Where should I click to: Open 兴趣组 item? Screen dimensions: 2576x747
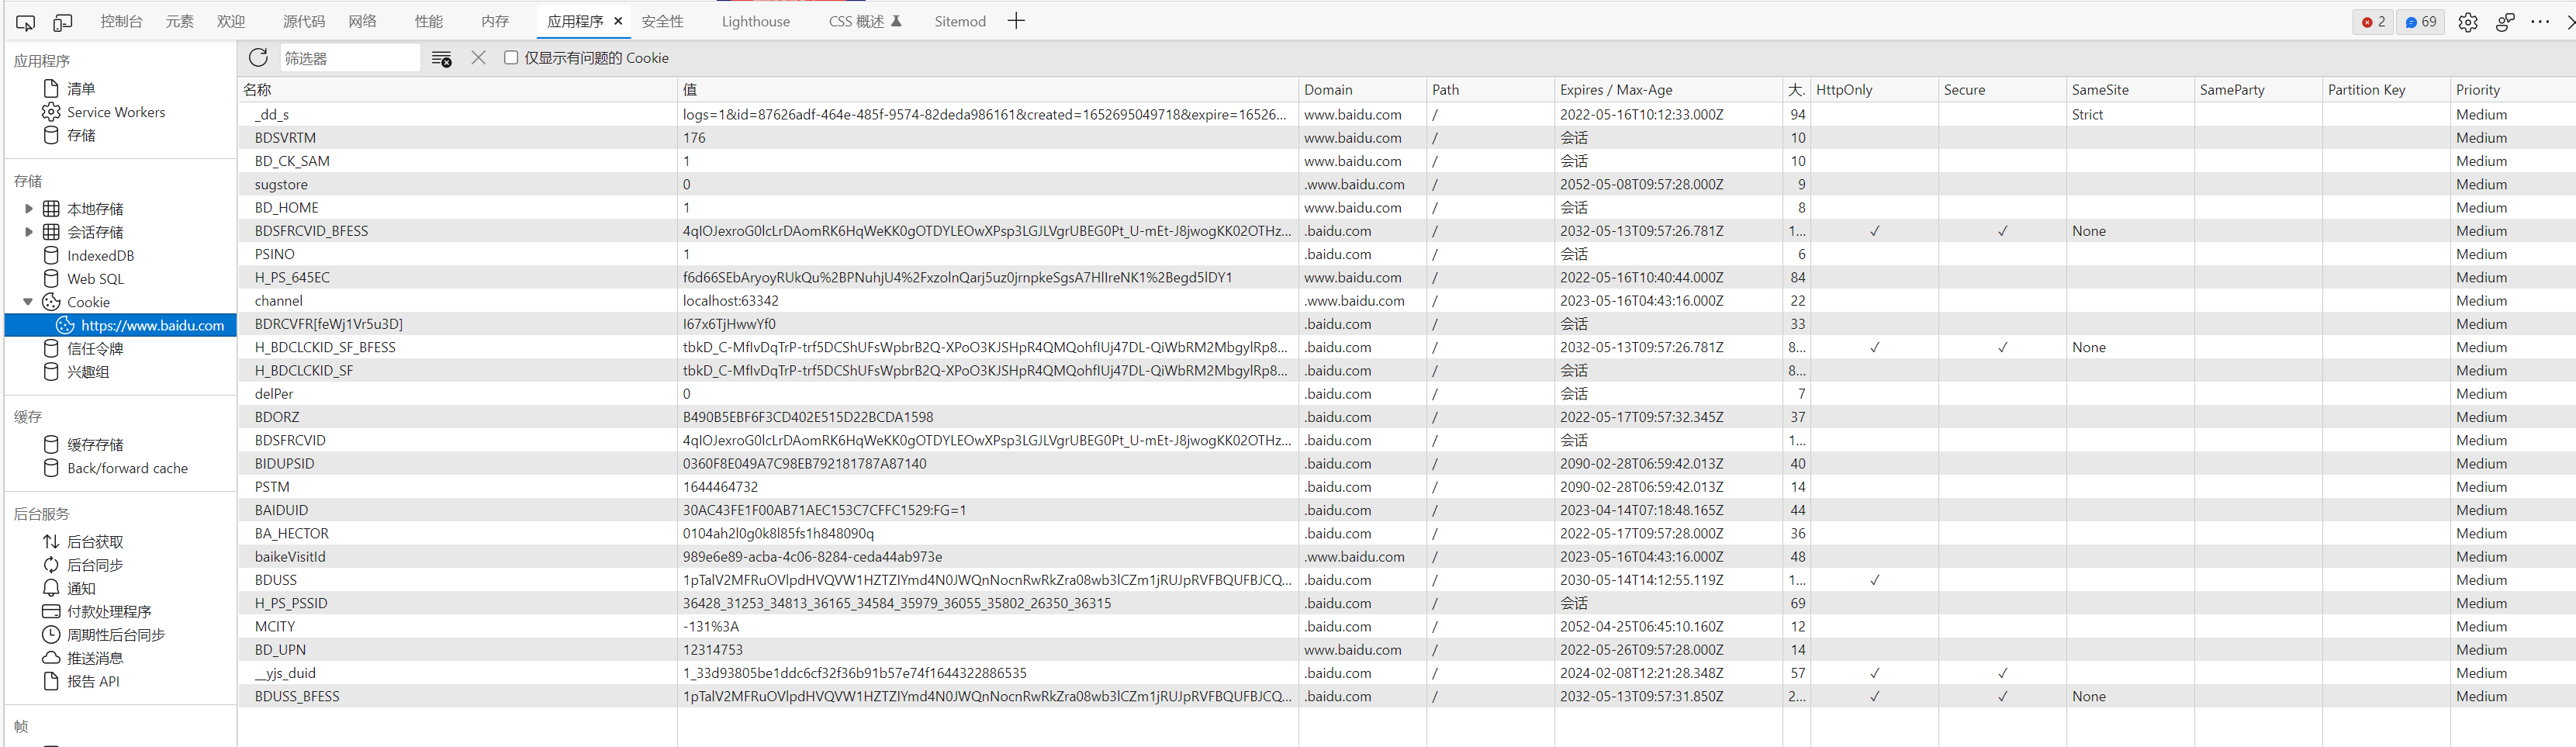click(88, 372)
